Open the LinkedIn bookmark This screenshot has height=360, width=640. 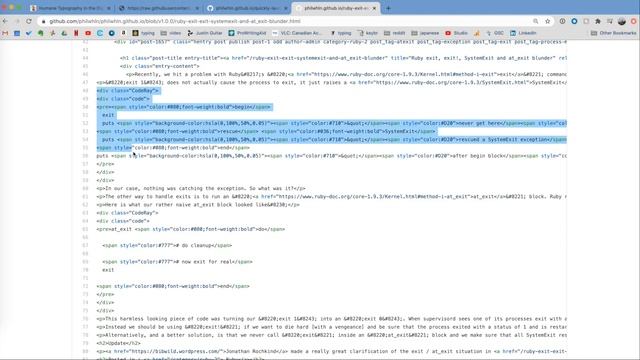point(523,33)
